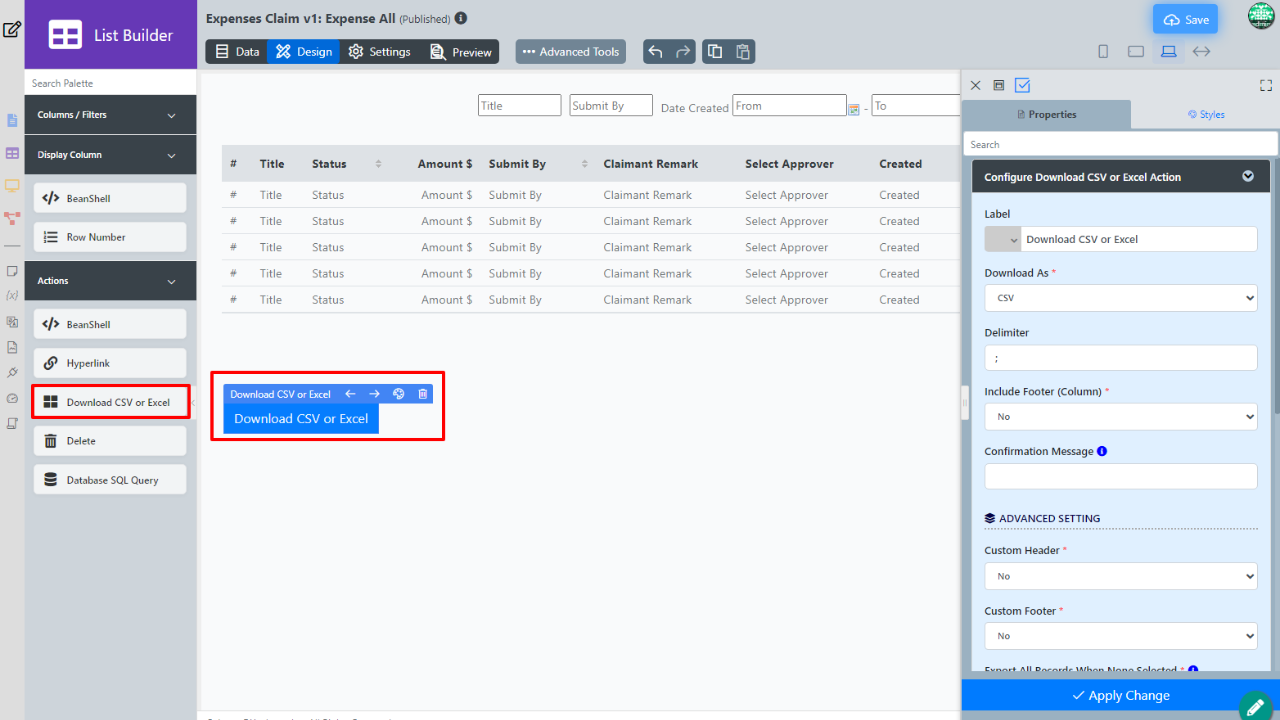
Task: Open the Process Builder icon in sidebar
Action: coord(12,217)
